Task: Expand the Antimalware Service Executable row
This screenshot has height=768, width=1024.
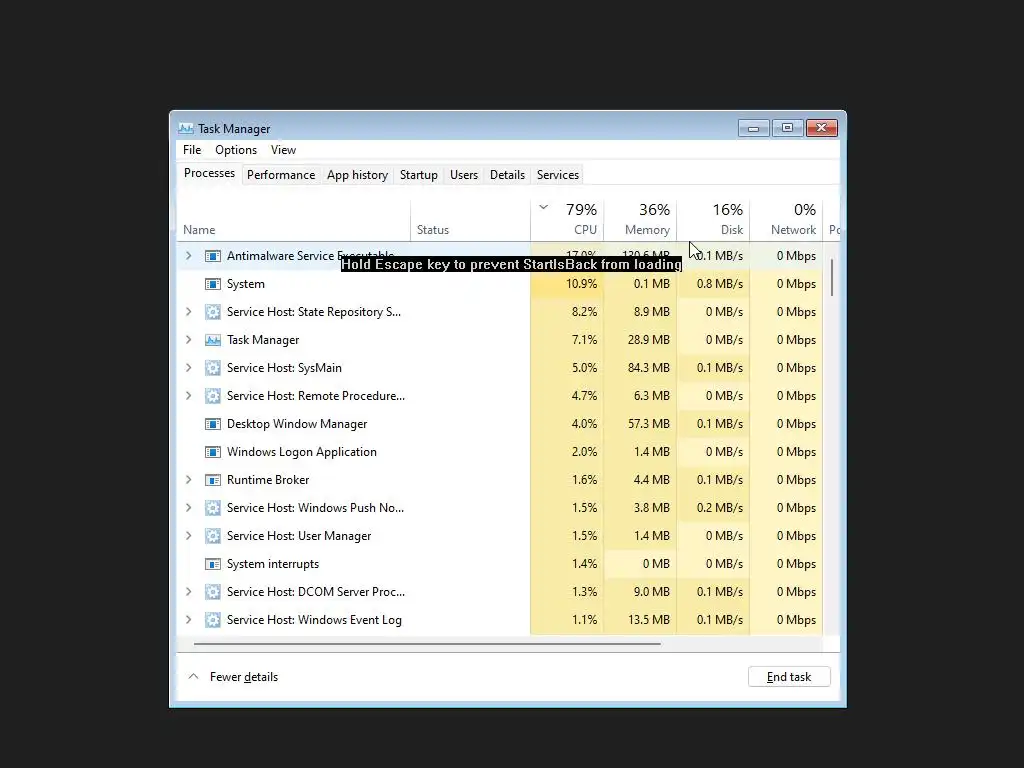Action: (x=189, y=256)
